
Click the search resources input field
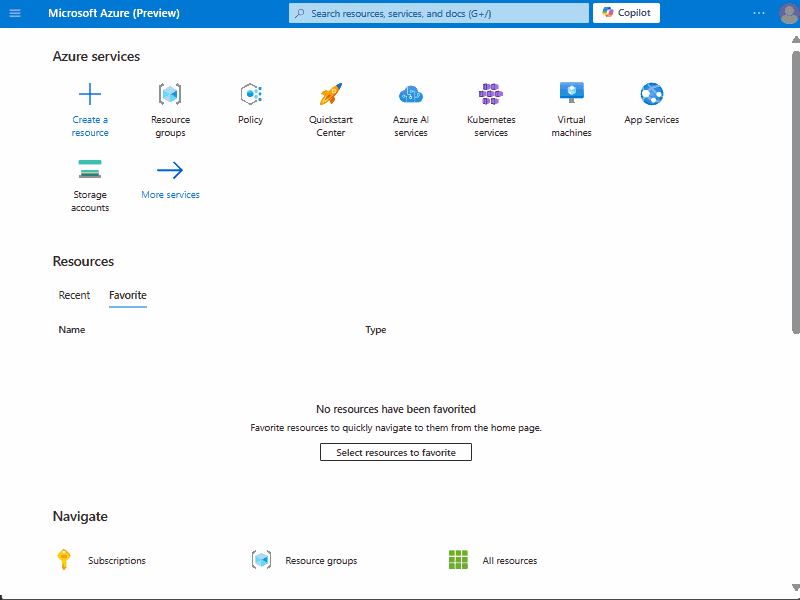click(438, 12)
